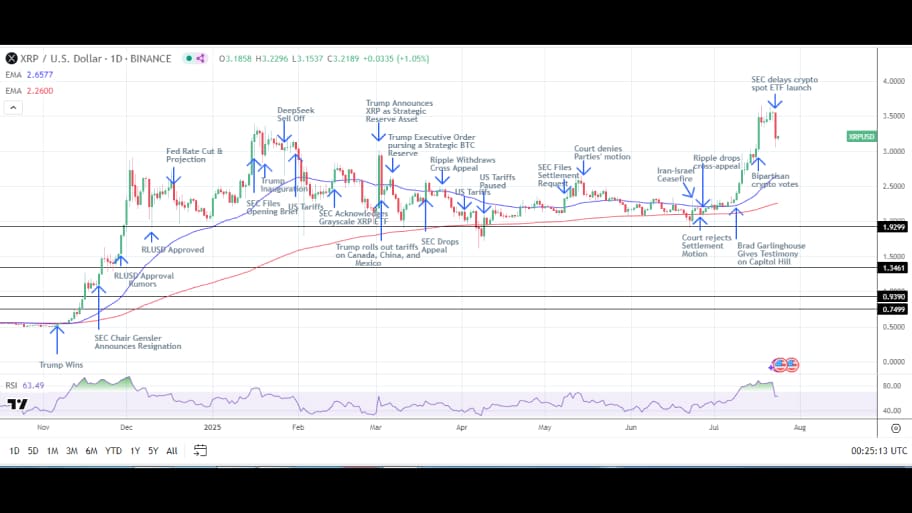
Task: Click the 00:25:13 UTC timezone button
Action: (x=879, y=451)
